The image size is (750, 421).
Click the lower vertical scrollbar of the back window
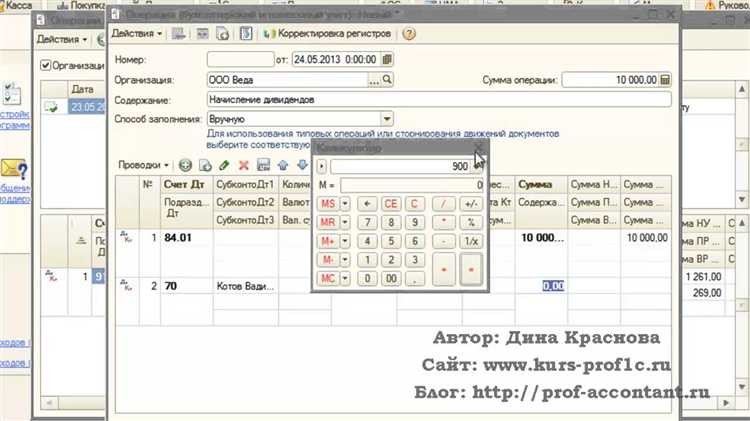[x=741, y=305]
